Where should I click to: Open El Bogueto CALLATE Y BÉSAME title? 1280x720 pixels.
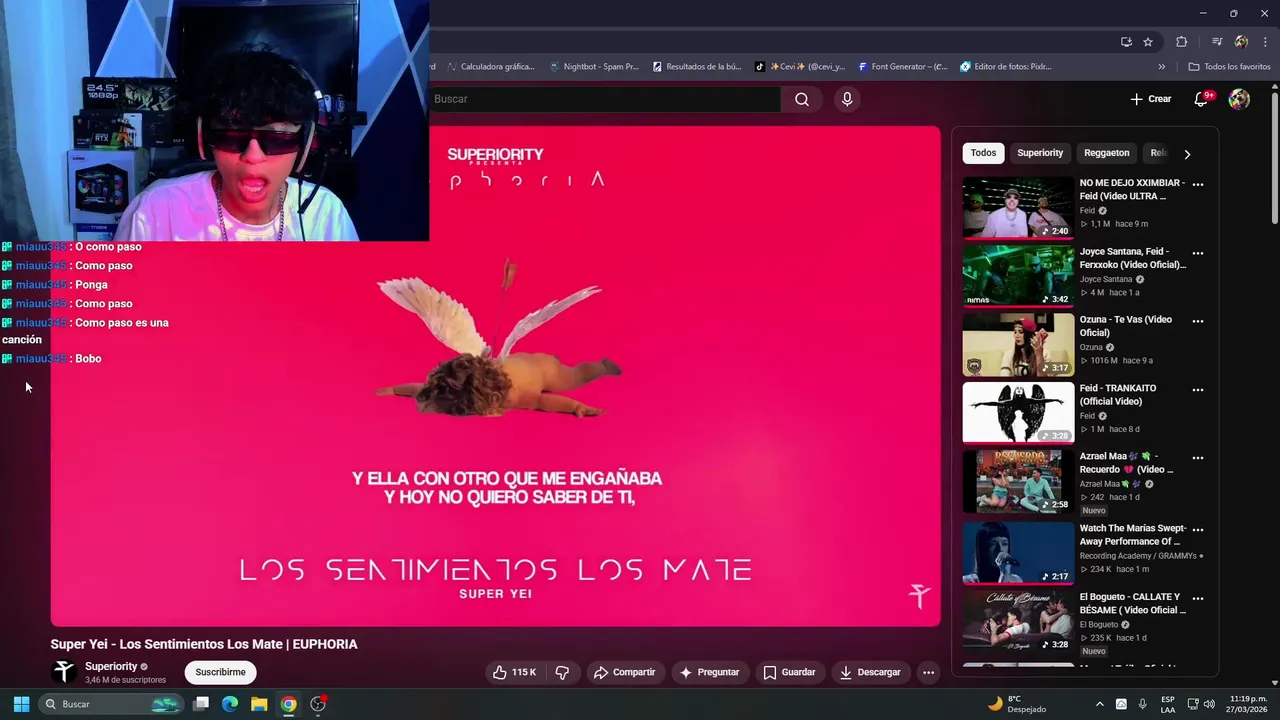pyautogui.click(x=1132, y=603)
